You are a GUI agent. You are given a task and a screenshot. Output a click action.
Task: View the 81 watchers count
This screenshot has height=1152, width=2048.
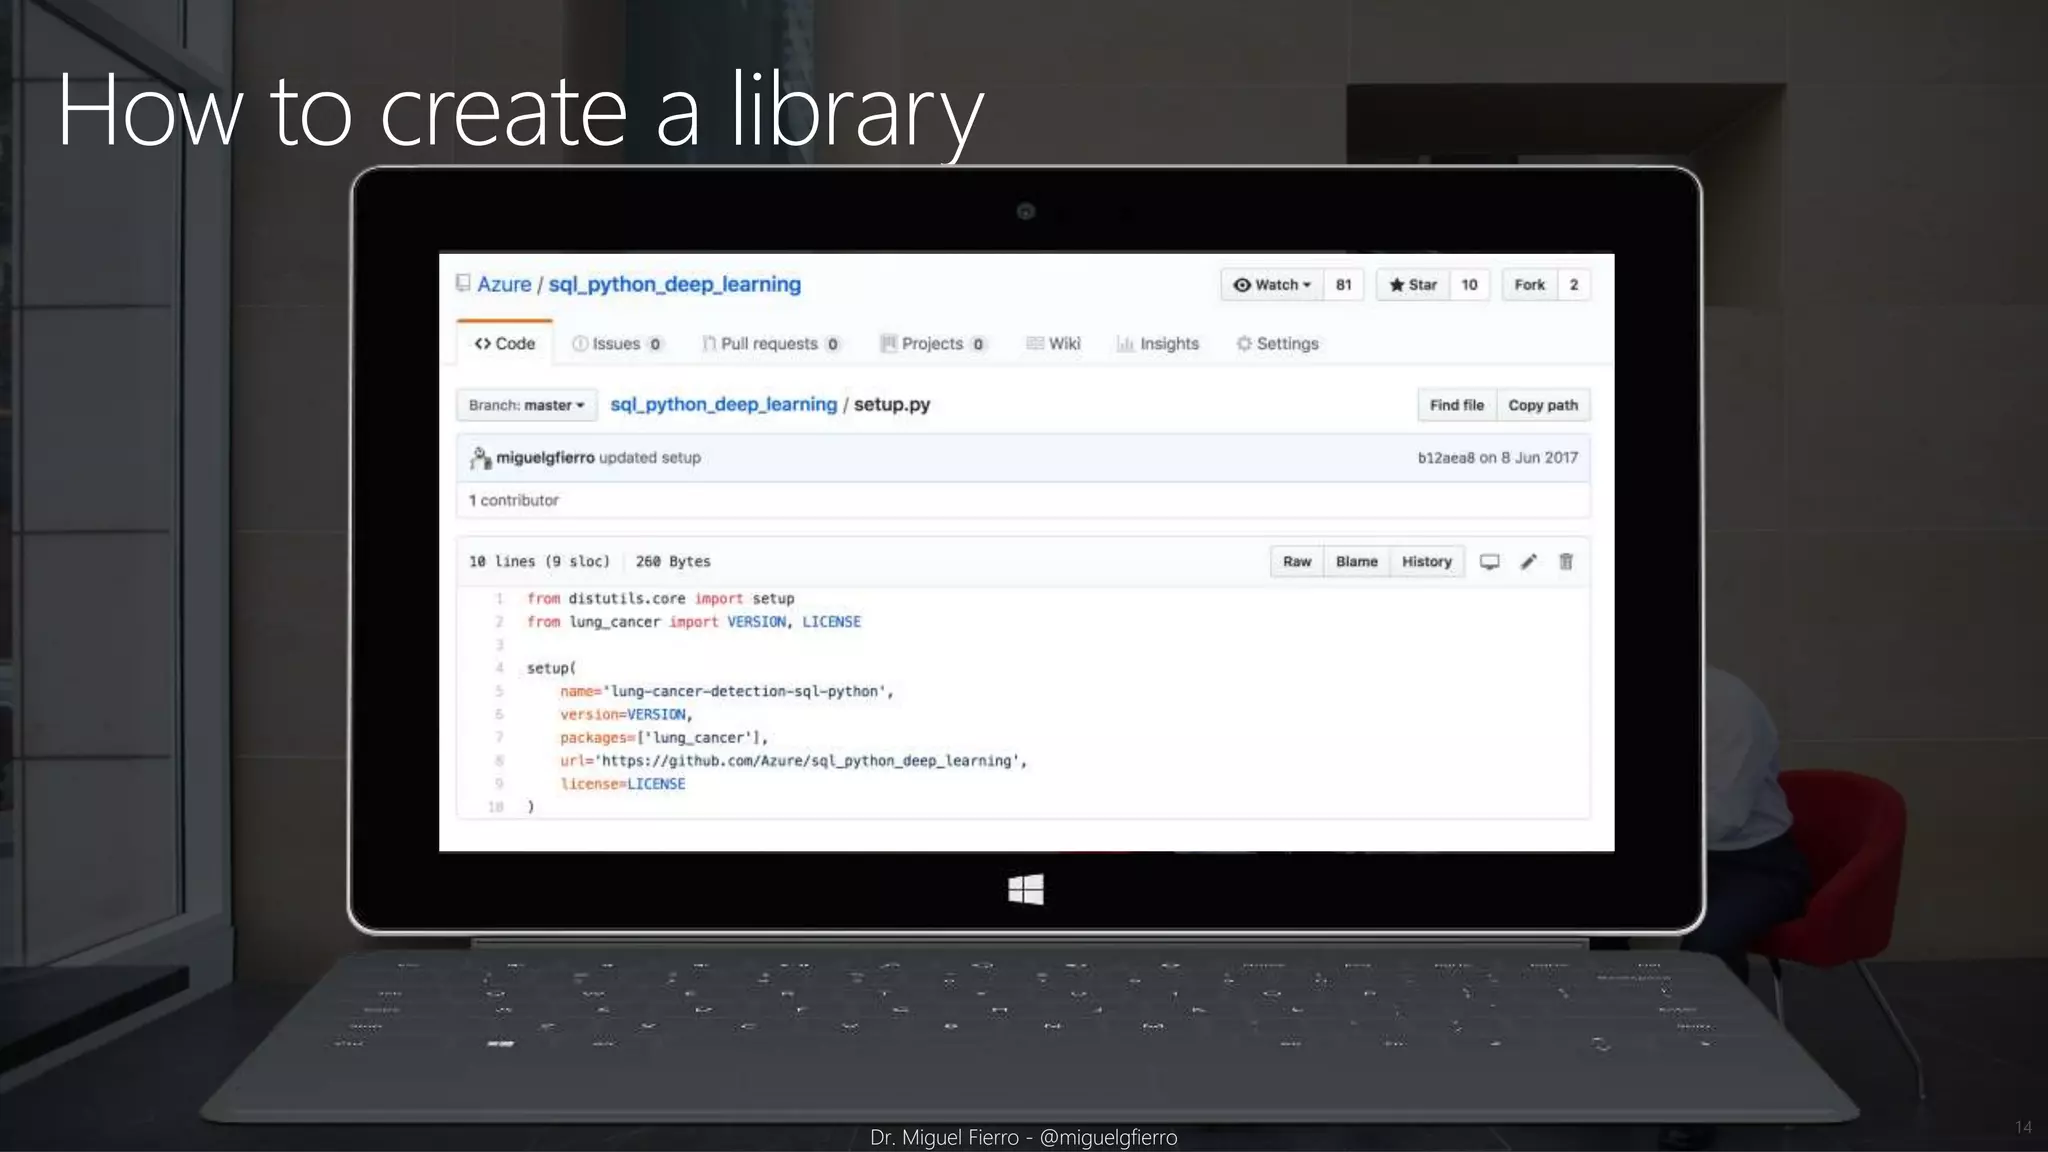[1343, 285]
